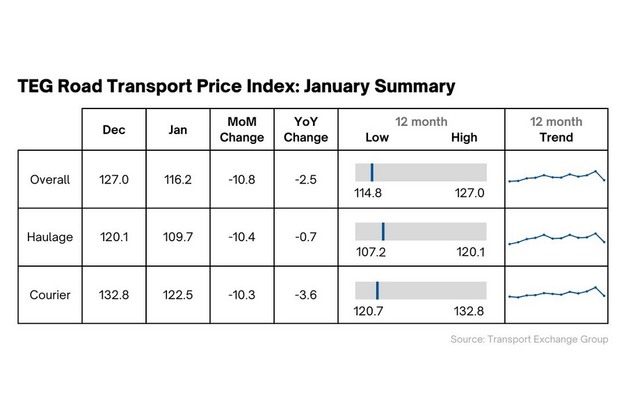Viewport: 626px width, 417px height.
Task: Click the 12 month Trend header
Action: [x=555, y=129]
